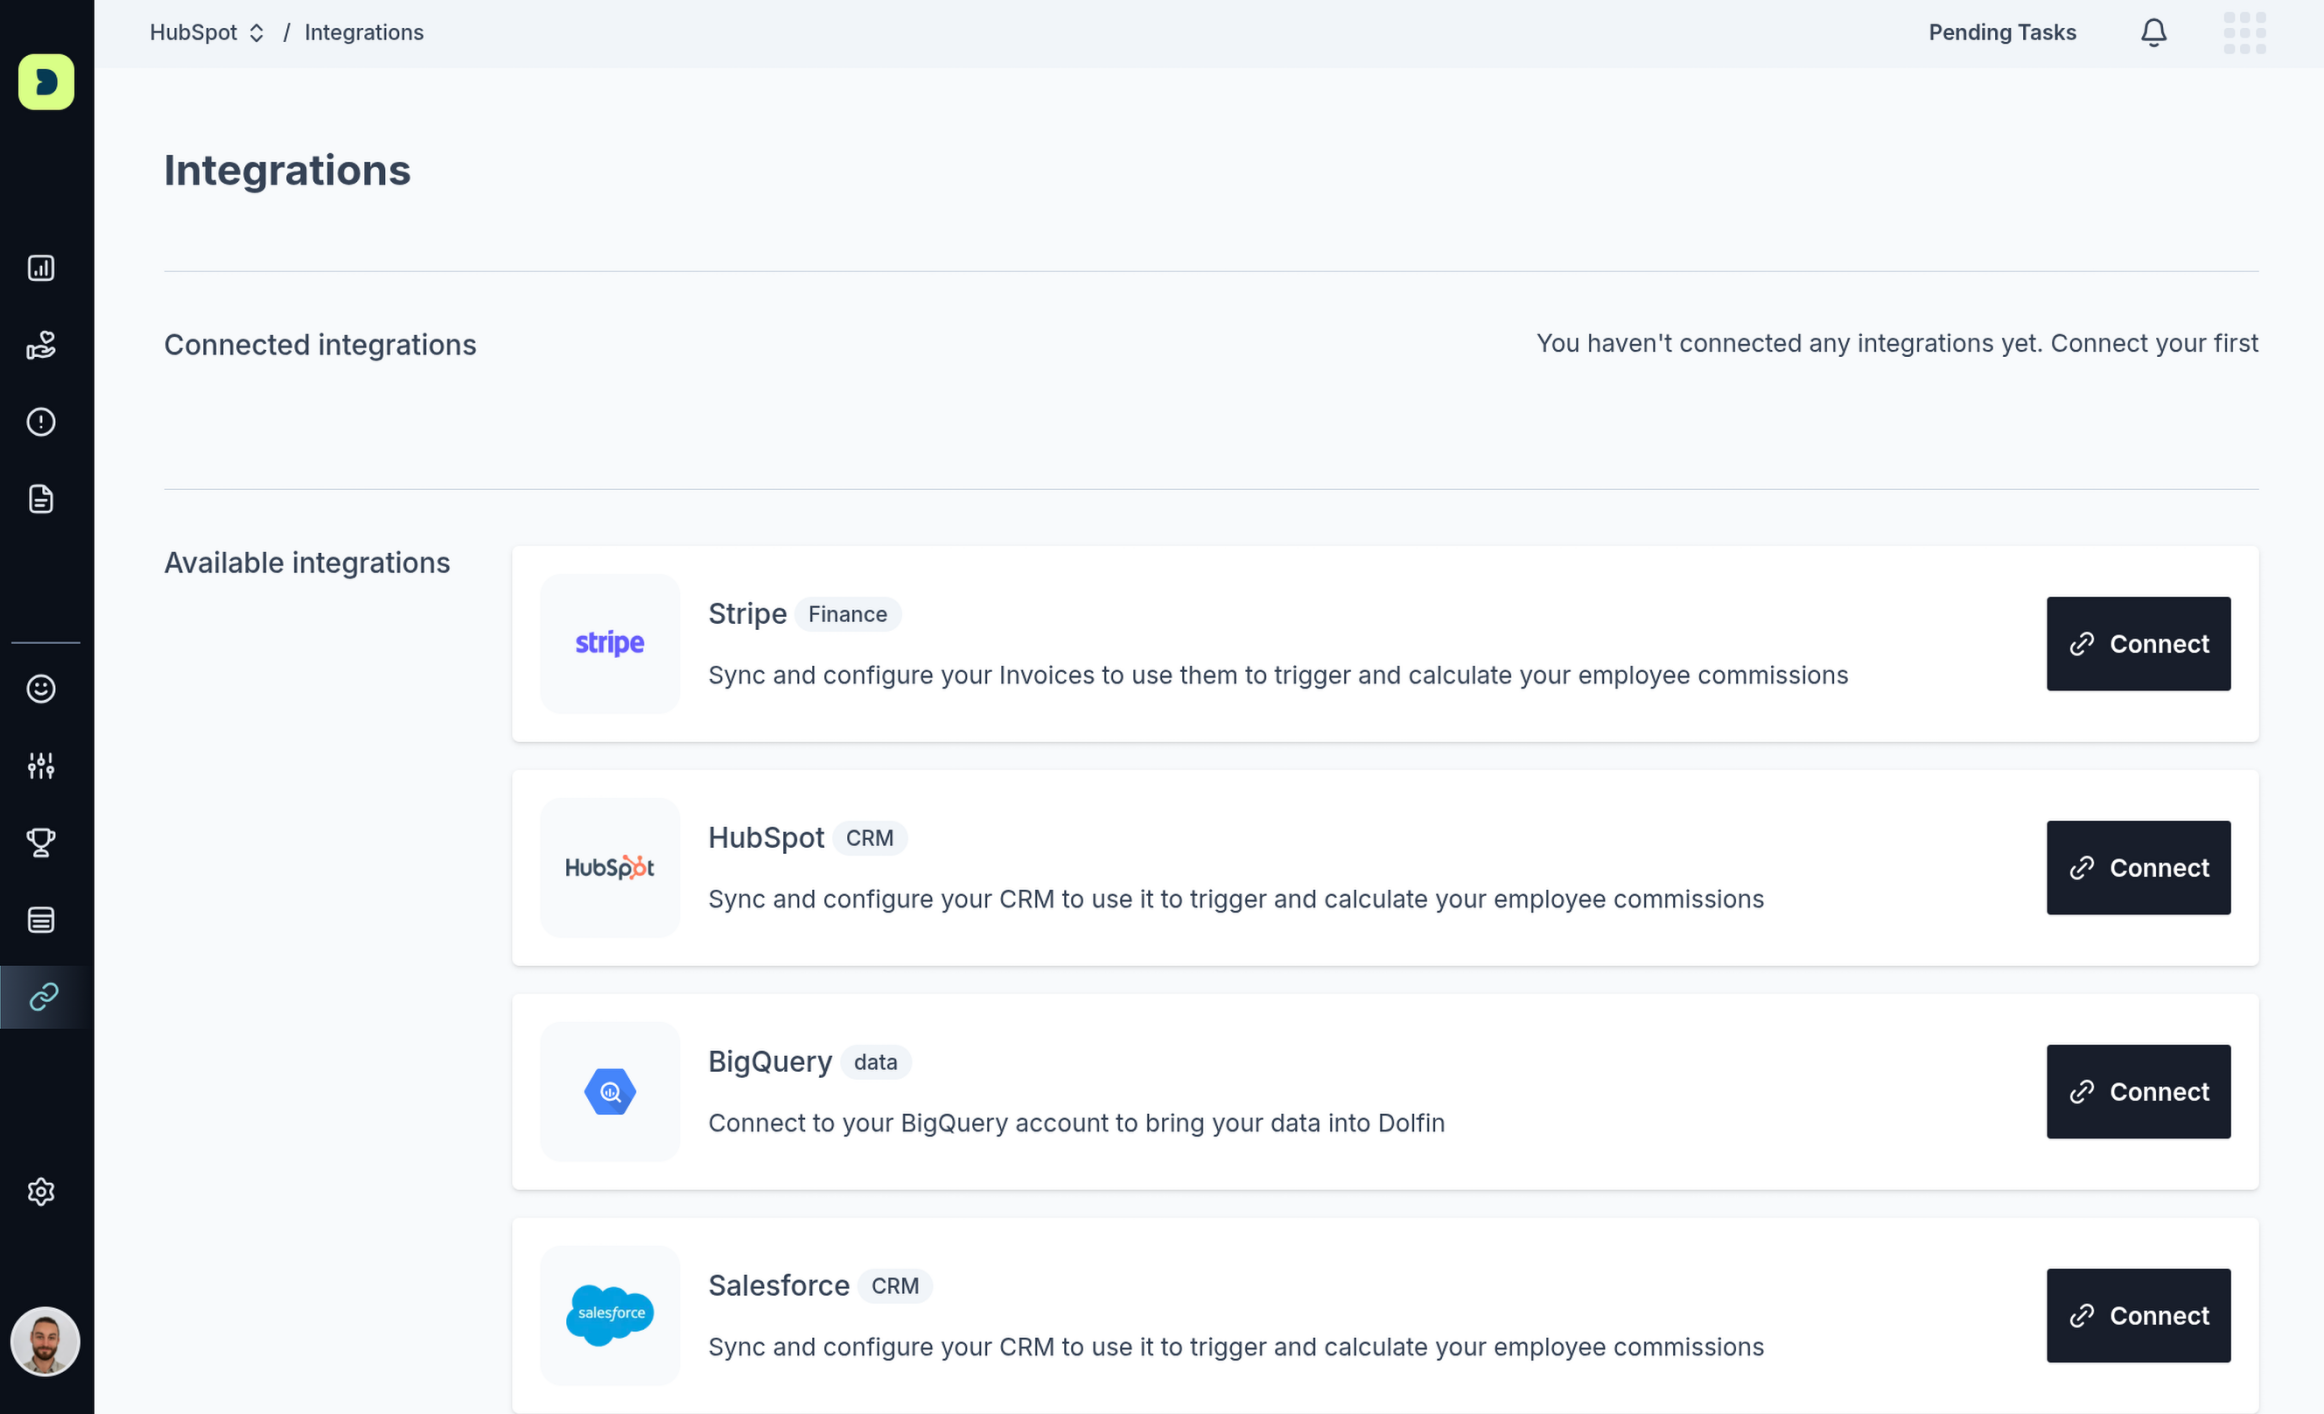Click the 'You haven't connected any integrations' message

[x=1897, y=344]
